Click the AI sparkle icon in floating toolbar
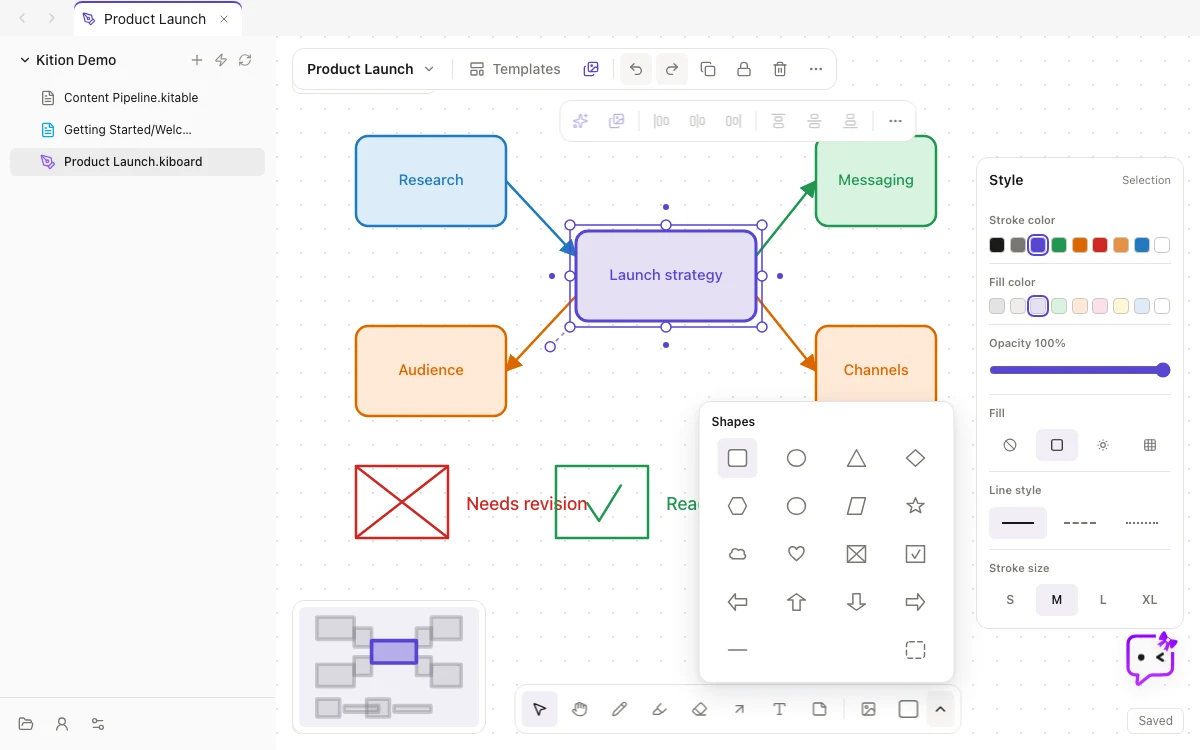Viewport: 1200px width, 750px height. click(x=580, y=121)
